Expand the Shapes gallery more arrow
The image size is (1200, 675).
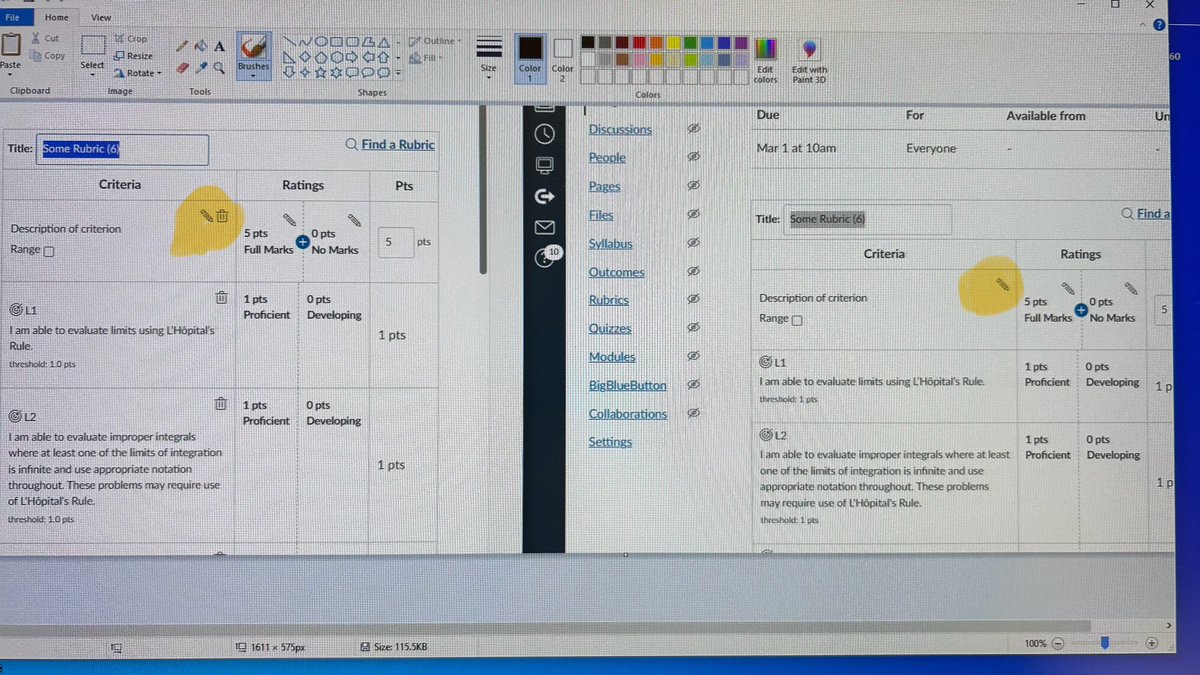(x=397, y=73)
